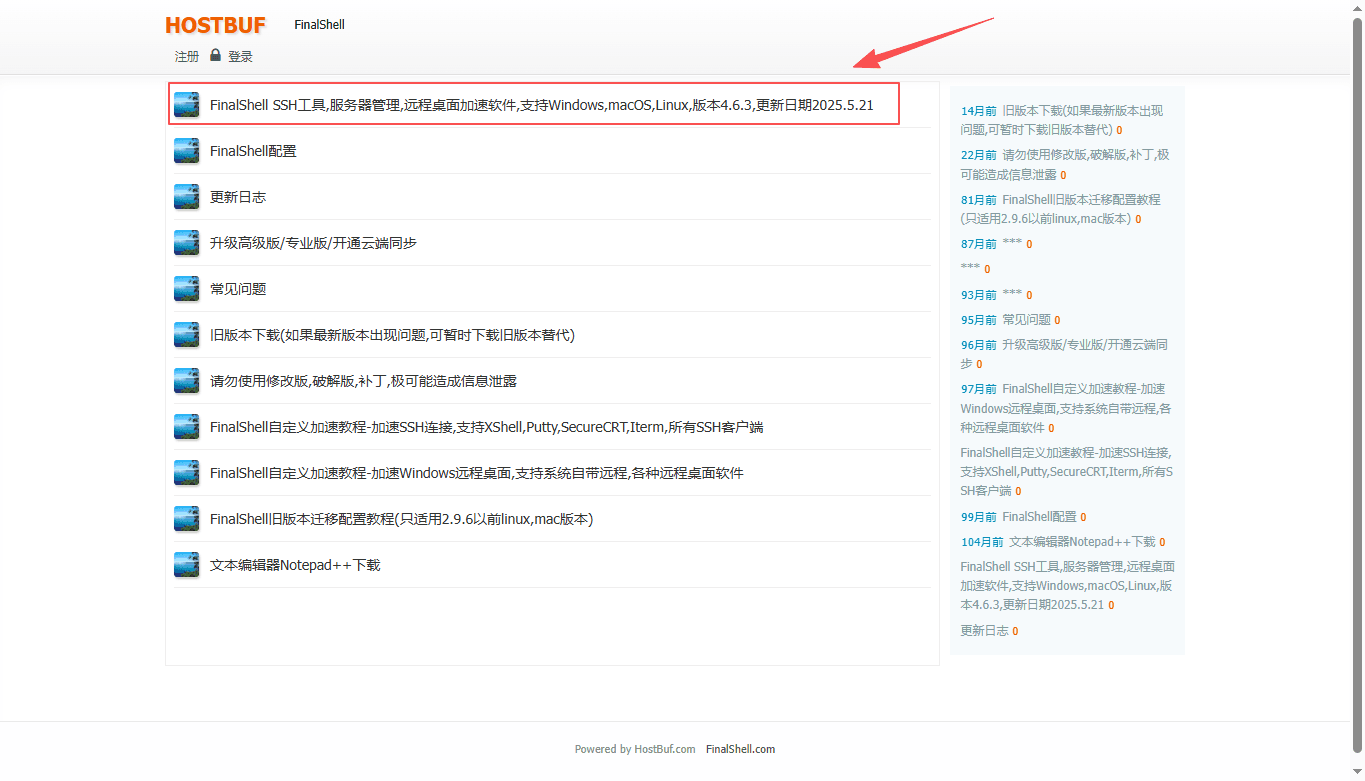Click the sidebar 常见问题 link
Image resolution: width=1365 pixels, height=781 pixels.
[x=1026, y=320]
